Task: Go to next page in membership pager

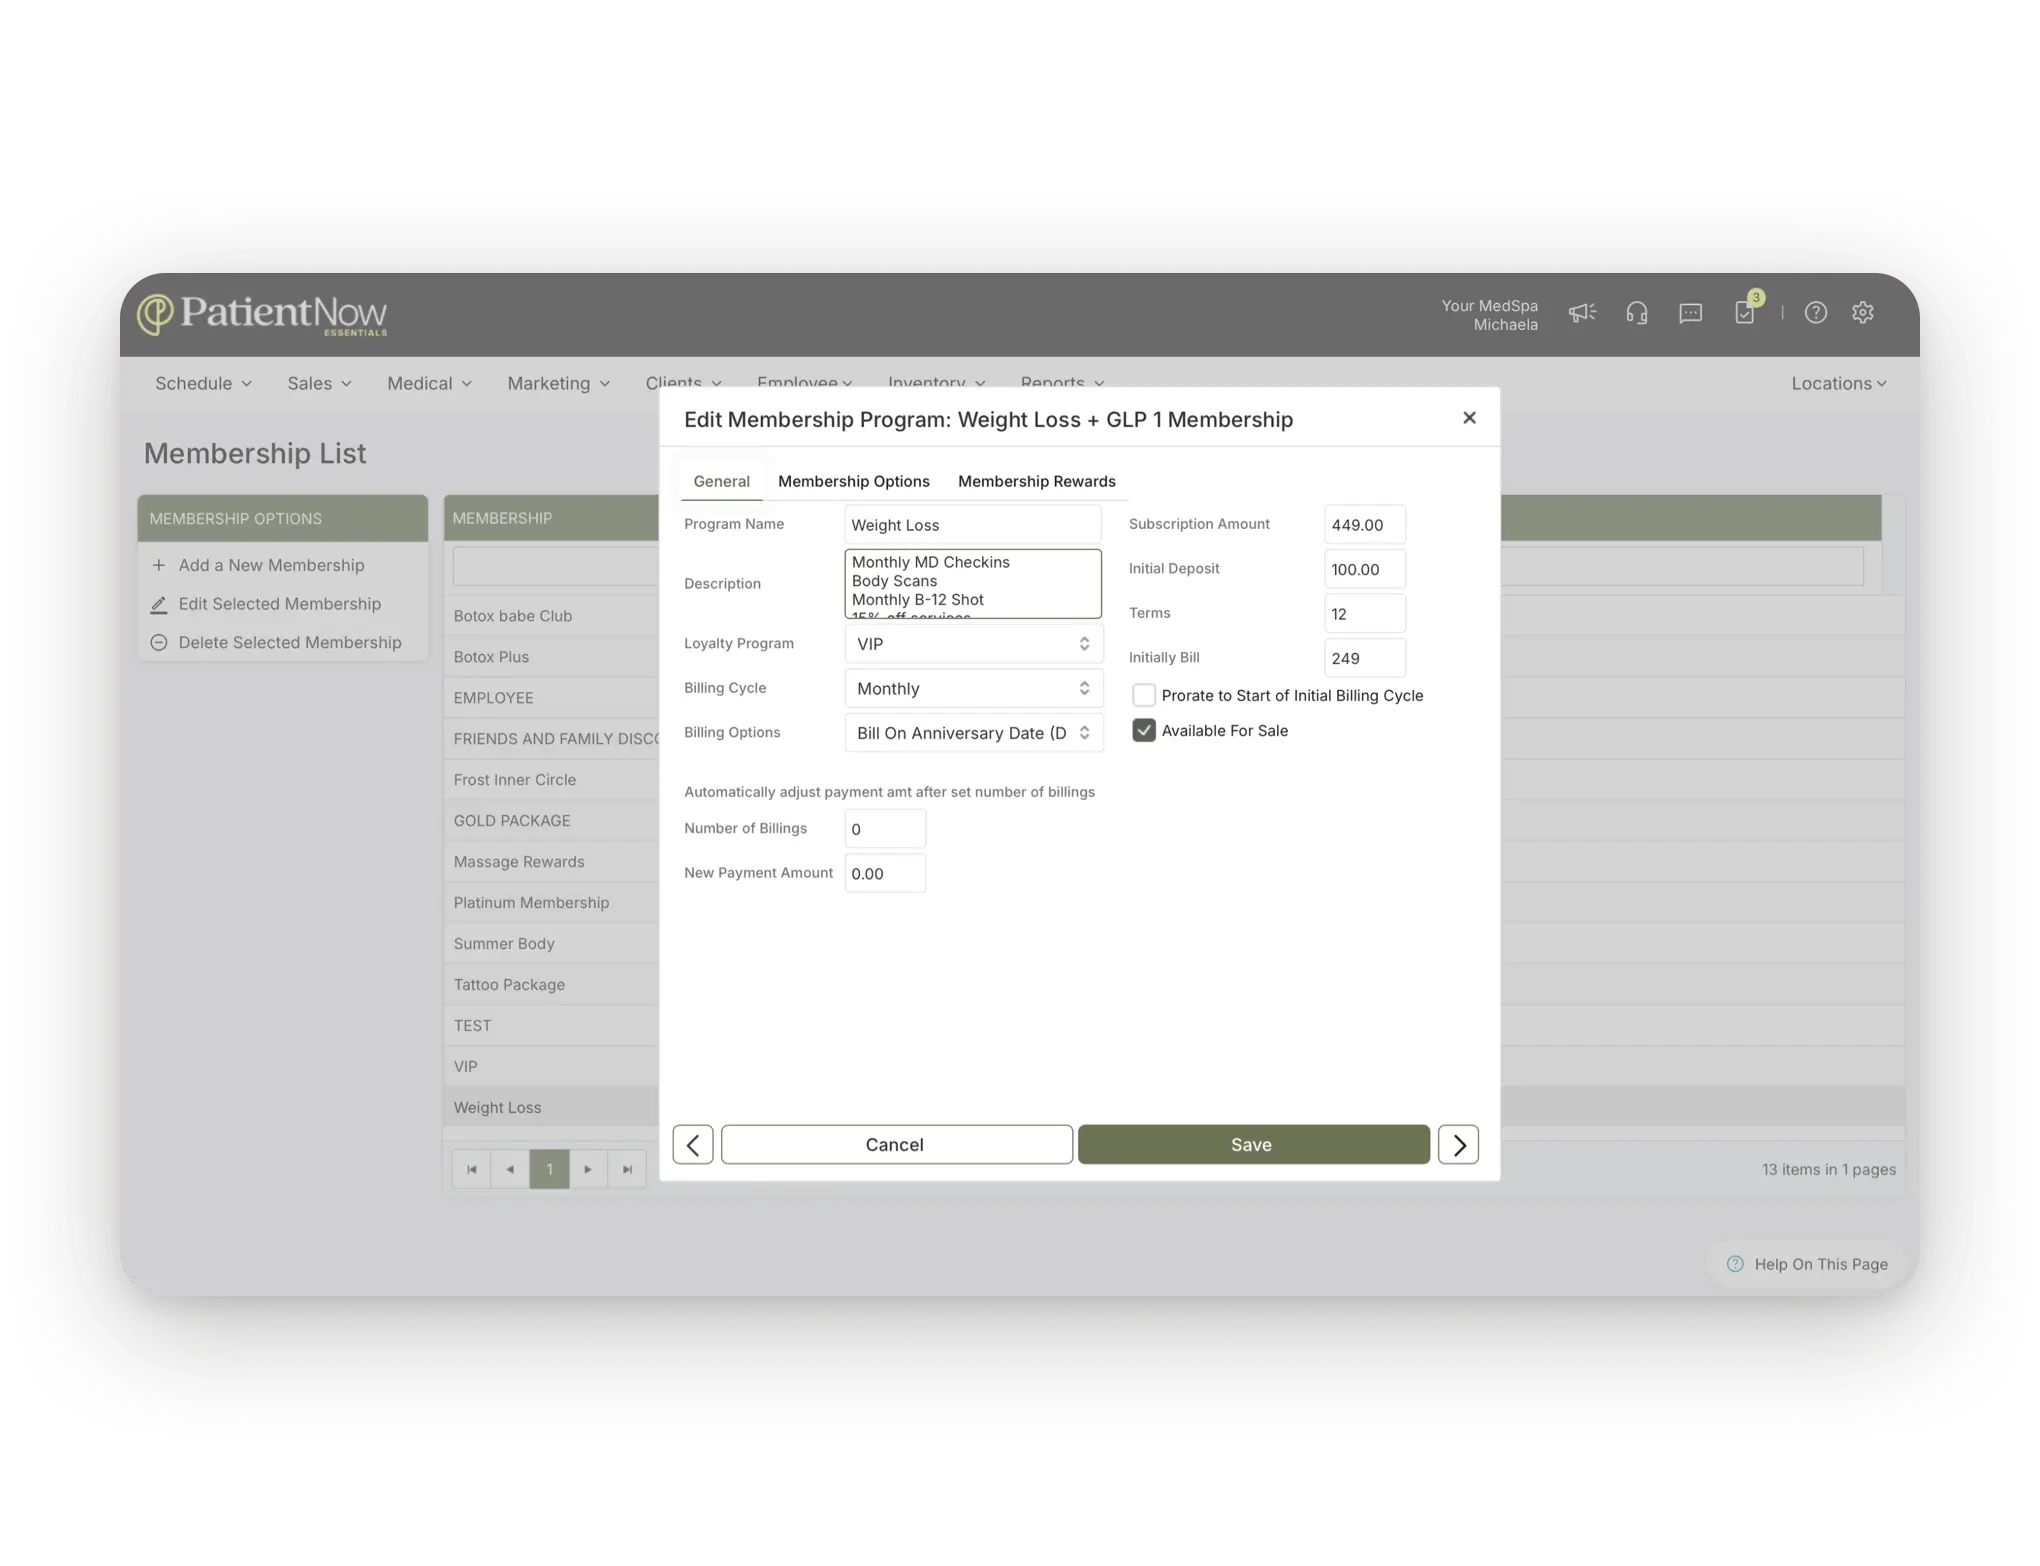Action: coord(588,1169)
